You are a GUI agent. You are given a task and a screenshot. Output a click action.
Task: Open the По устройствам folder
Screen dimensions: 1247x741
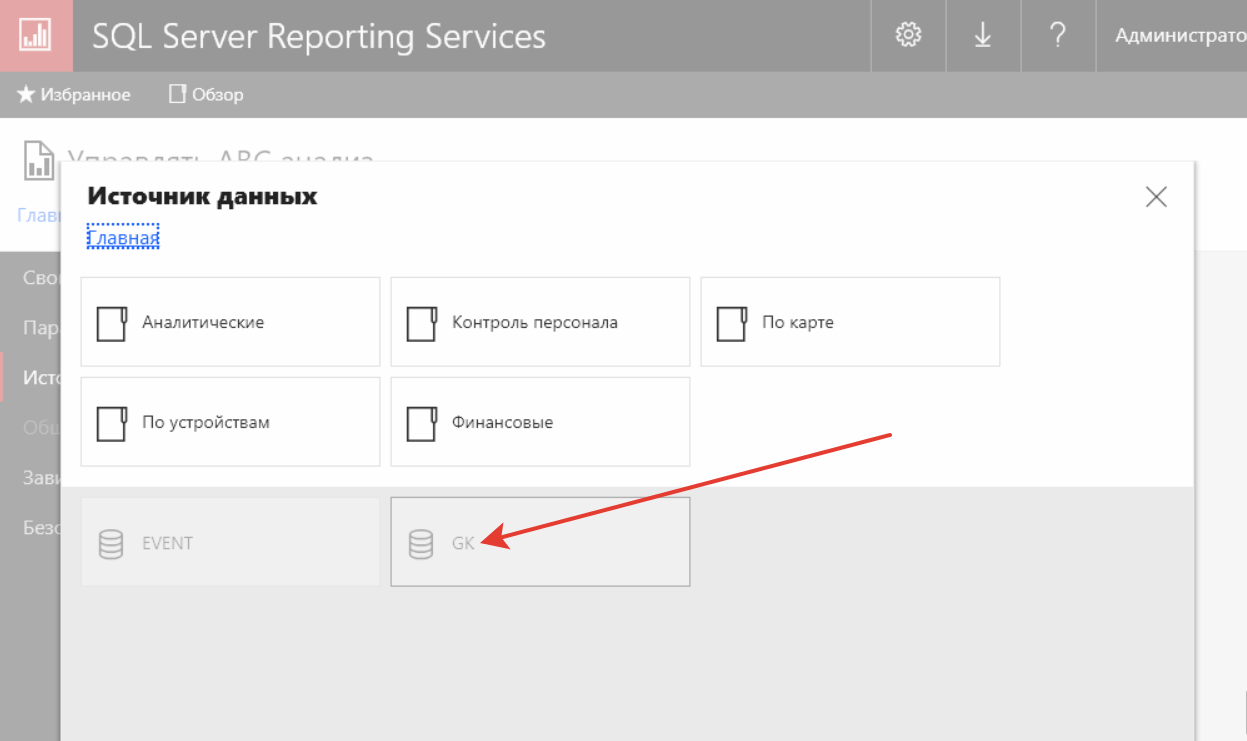click(x=230, y=422)
